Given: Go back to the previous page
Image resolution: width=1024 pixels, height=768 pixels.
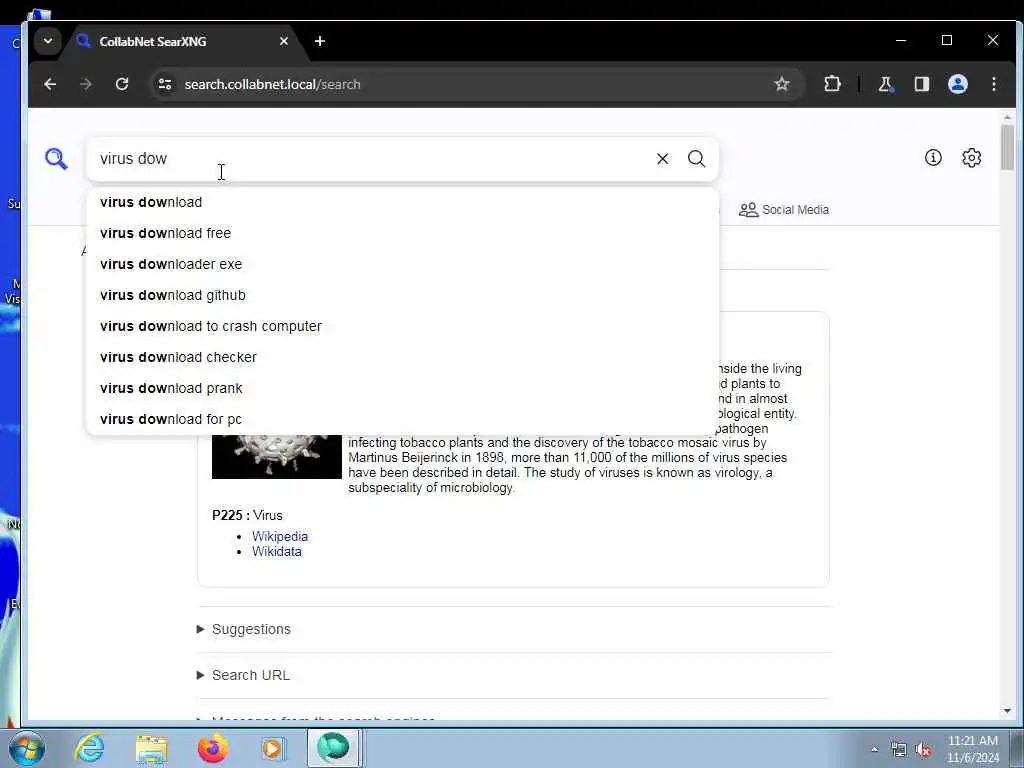Looking at the screenshot, I should (x=50, y=84).
